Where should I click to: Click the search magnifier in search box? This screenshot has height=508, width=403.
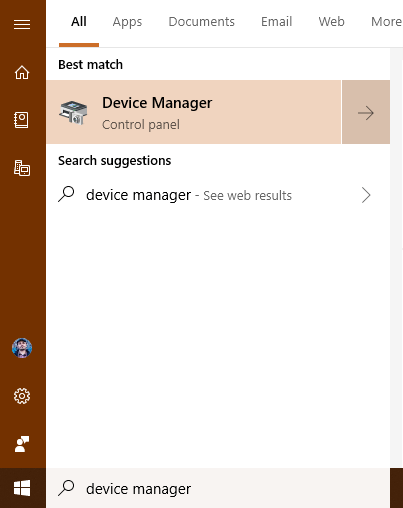pyautogui.click(x=66, y=488)
